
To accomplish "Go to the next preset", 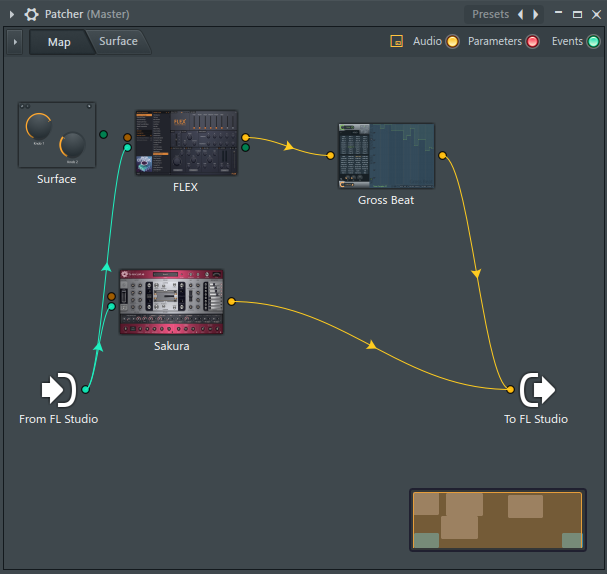I will tap(536, 15).
